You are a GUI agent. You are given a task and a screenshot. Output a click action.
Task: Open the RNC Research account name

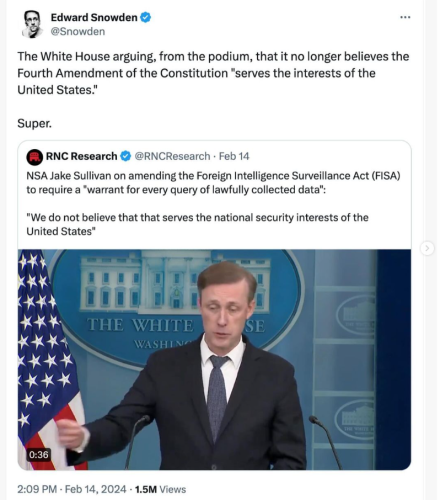point(82,156)
